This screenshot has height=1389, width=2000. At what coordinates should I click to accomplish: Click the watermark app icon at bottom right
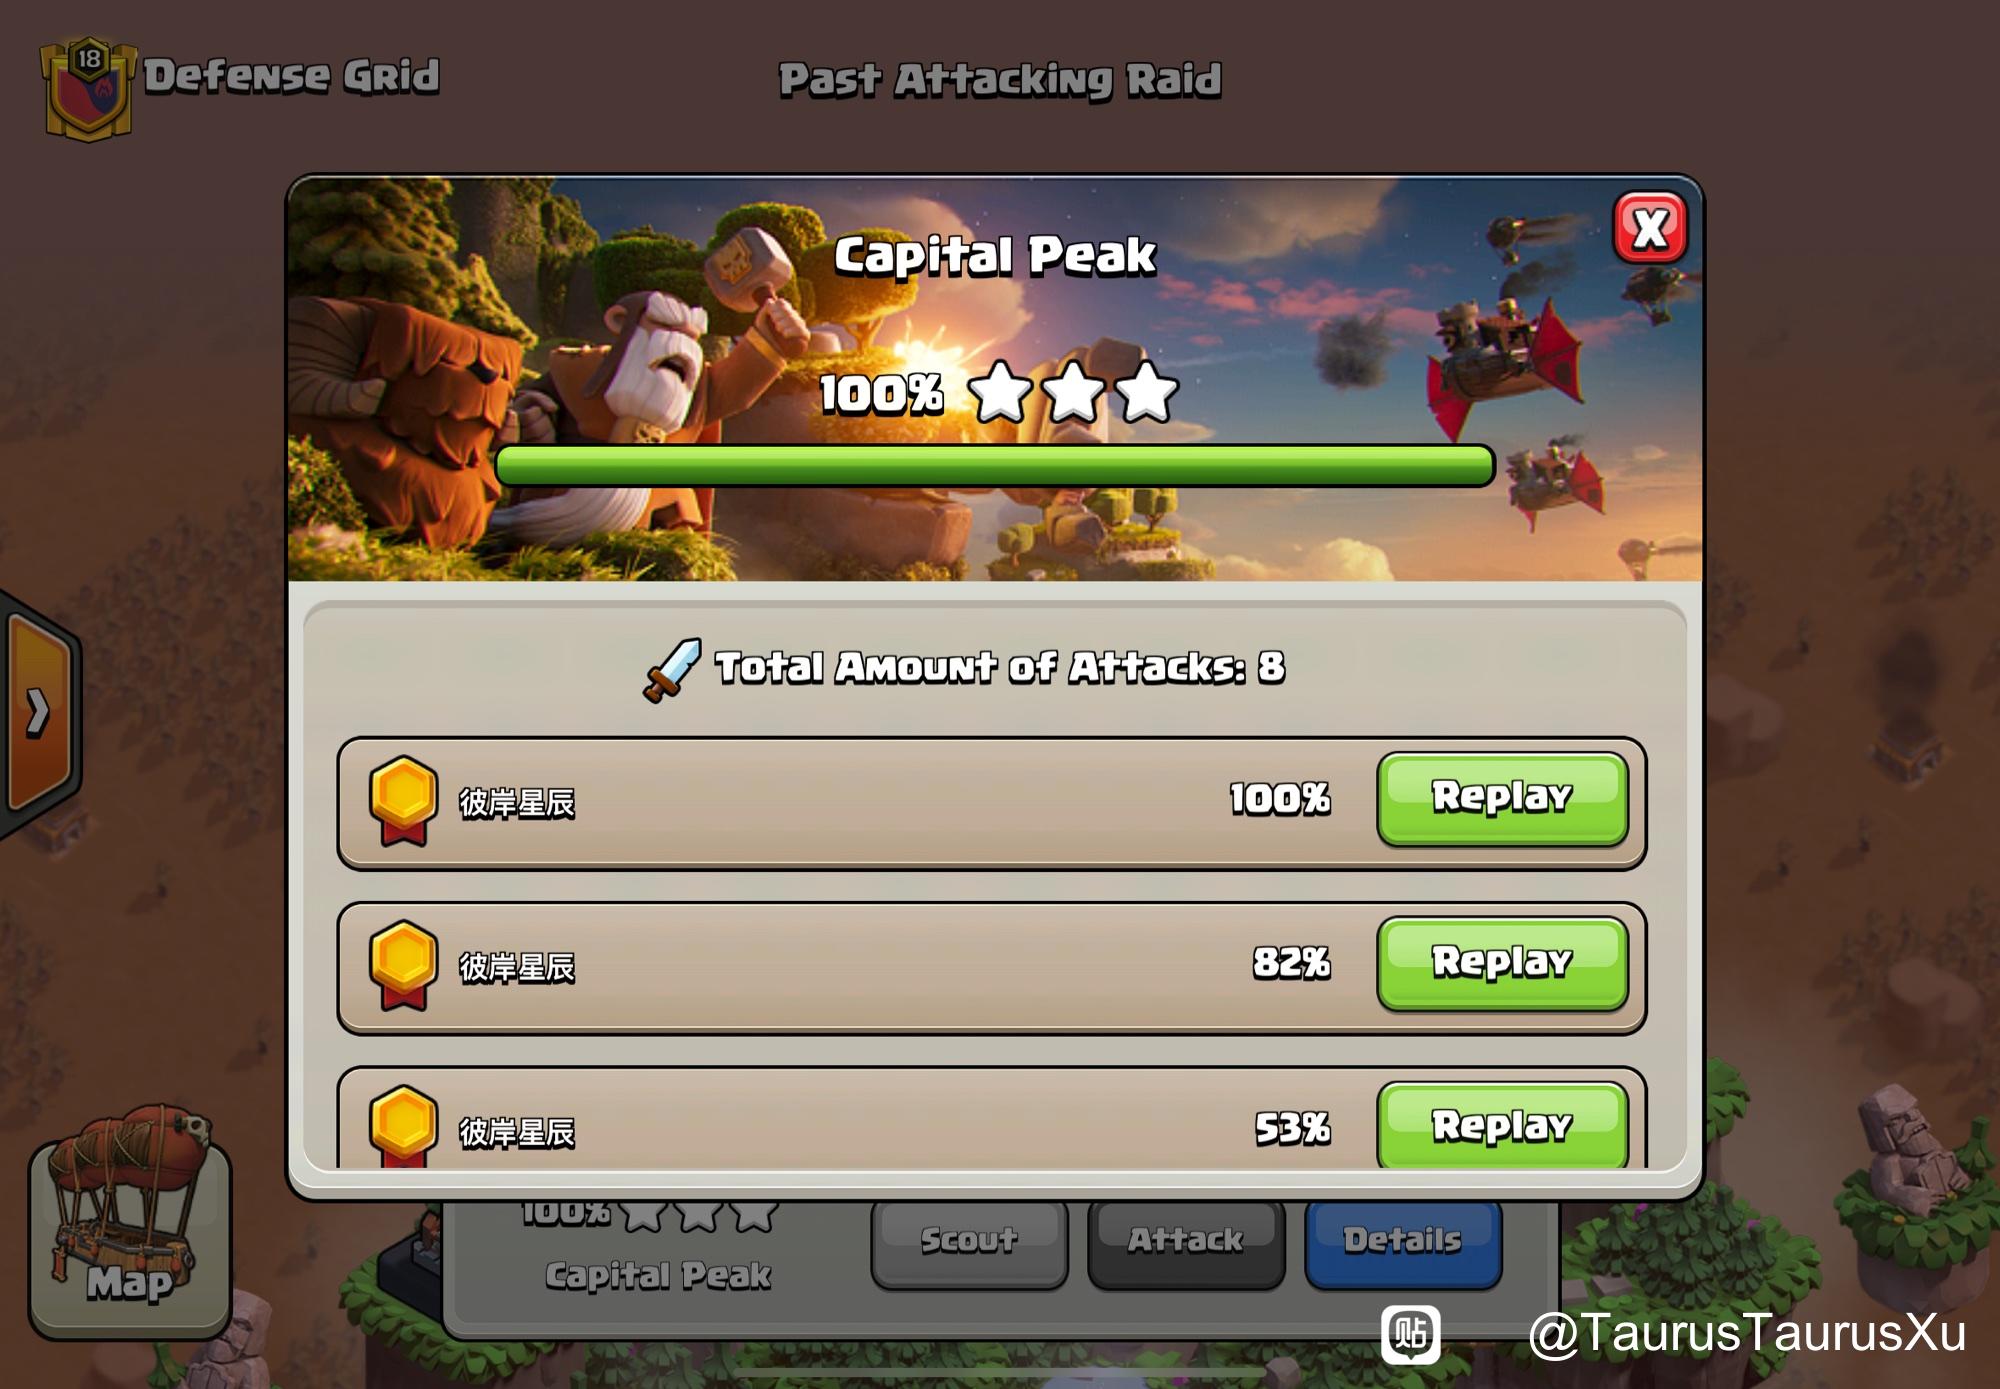(x=1411, y=1334)
